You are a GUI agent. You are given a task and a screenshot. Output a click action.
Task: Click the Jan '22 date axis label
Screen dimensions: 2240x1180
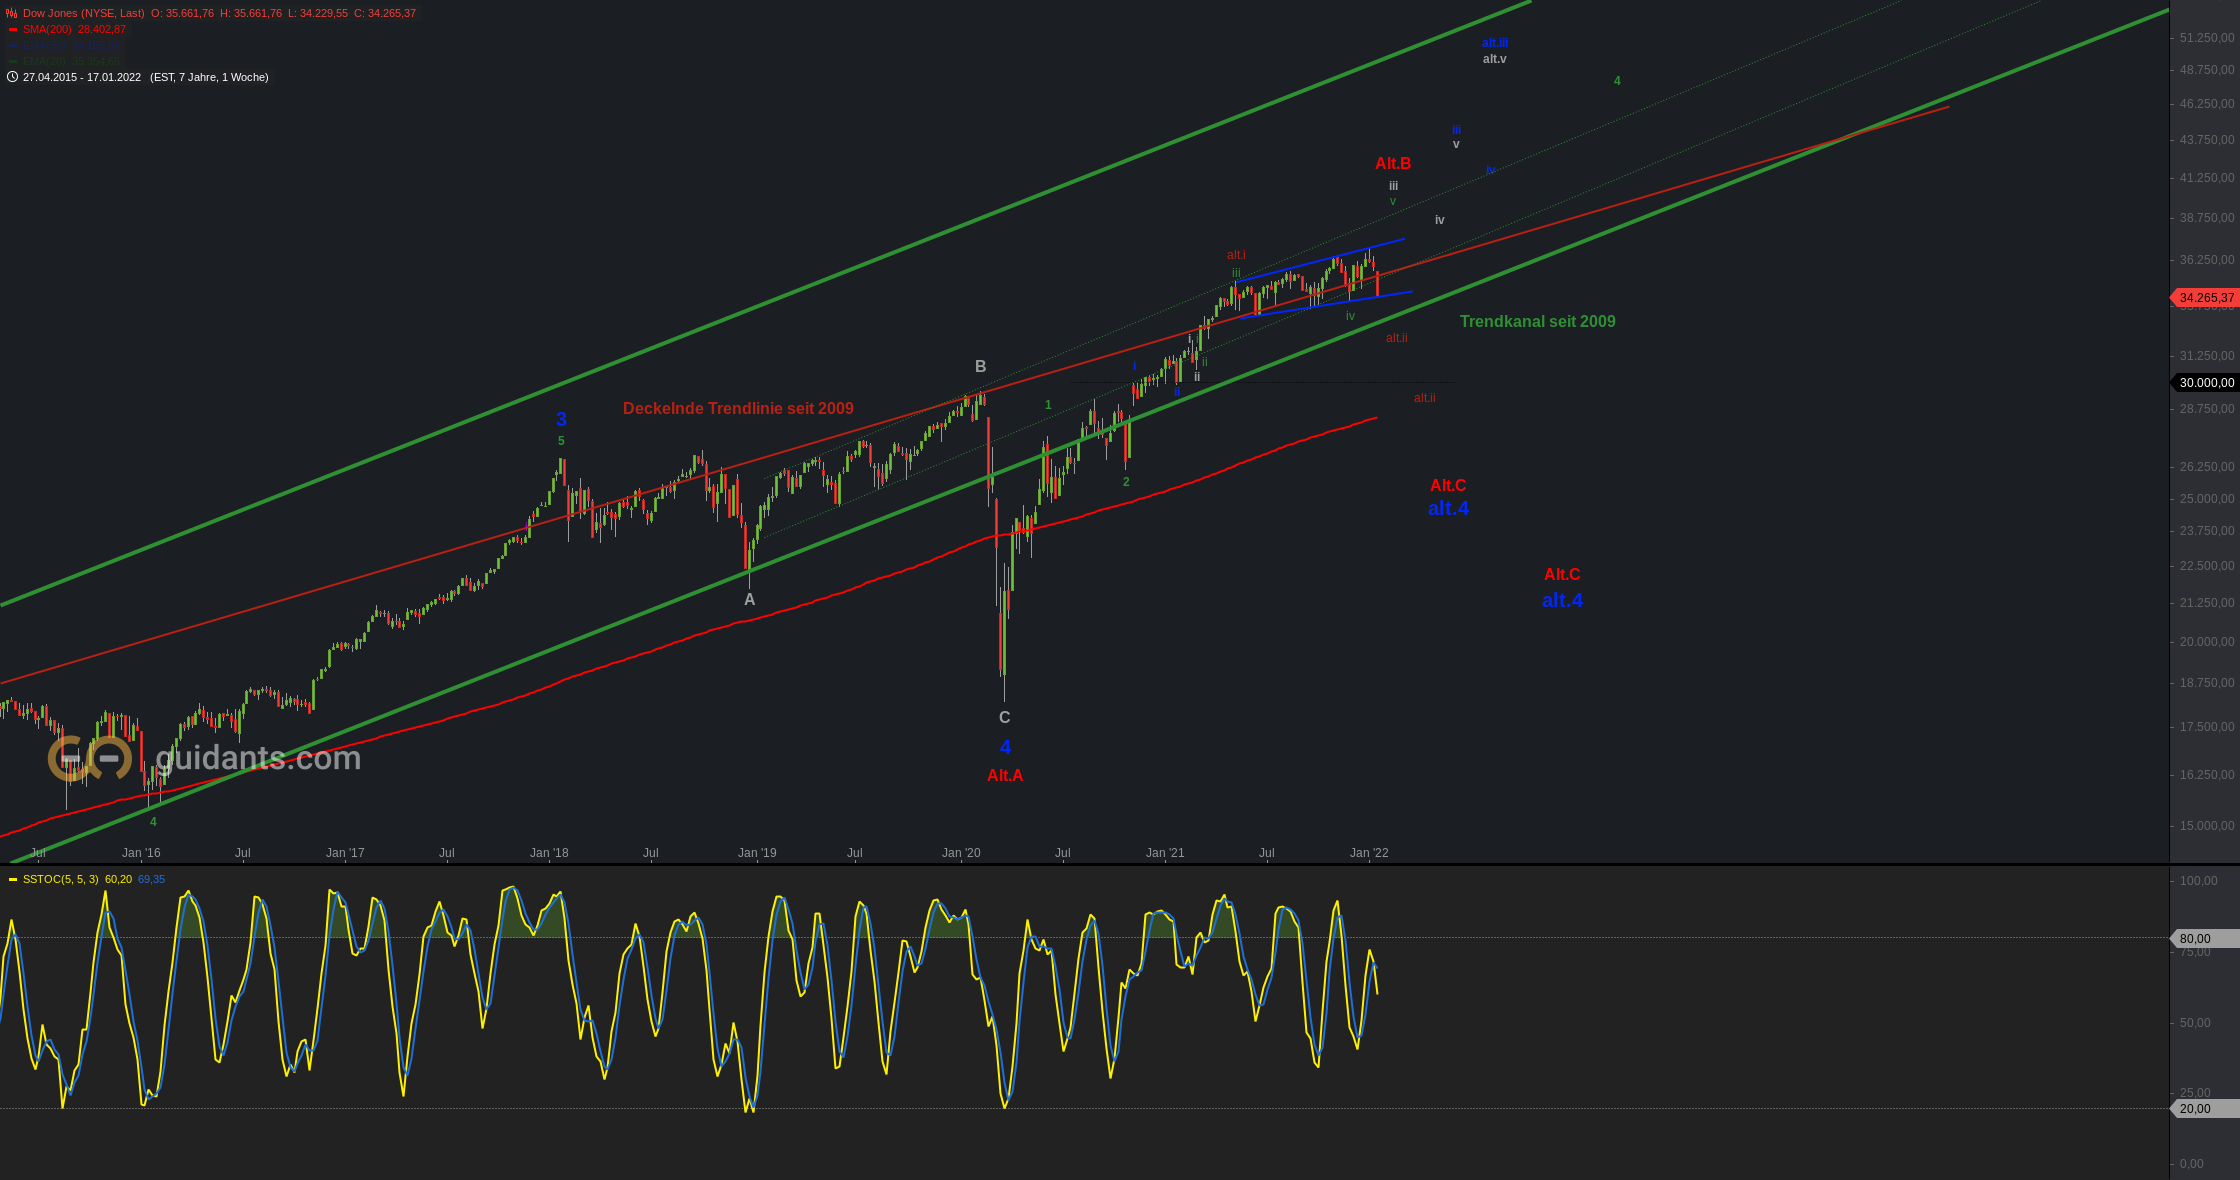pos(1369,853)
